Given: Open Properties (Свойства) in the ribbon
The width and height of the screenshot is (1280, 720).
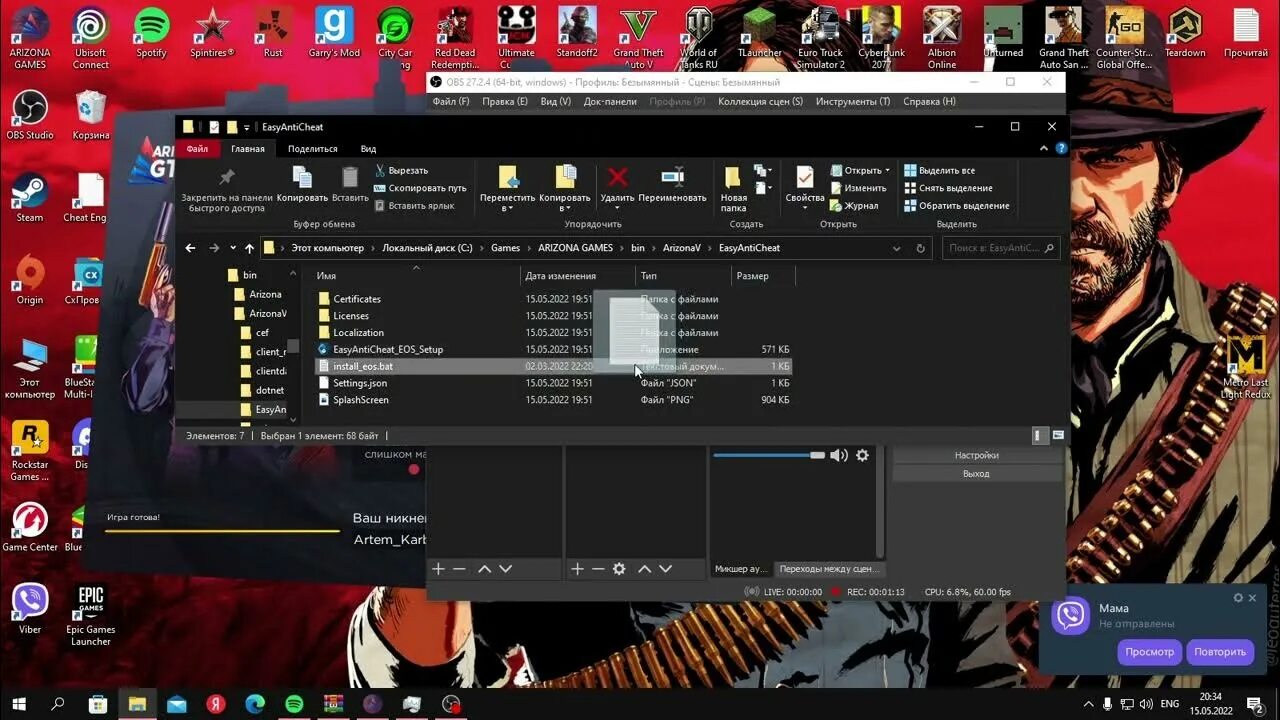Looking at the screenshot, I should pos(804,187).
